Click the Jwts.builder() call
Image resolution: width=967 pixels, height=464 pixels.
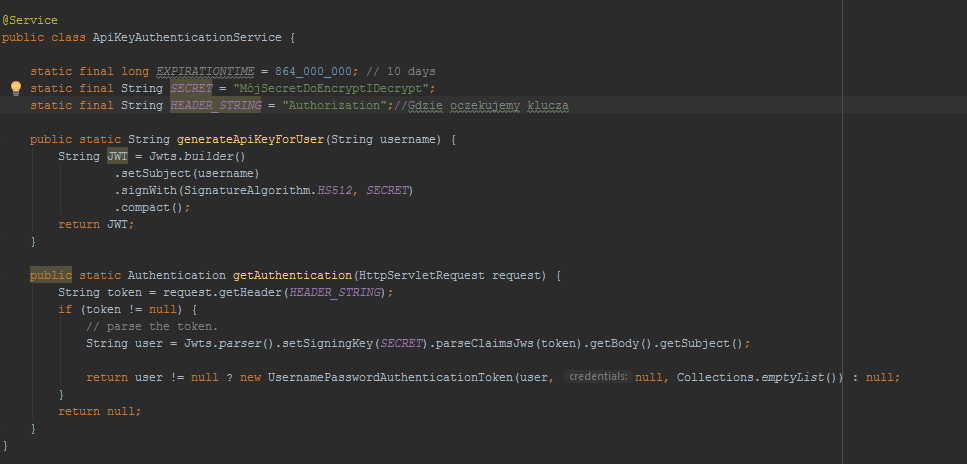tap(197, 156)
